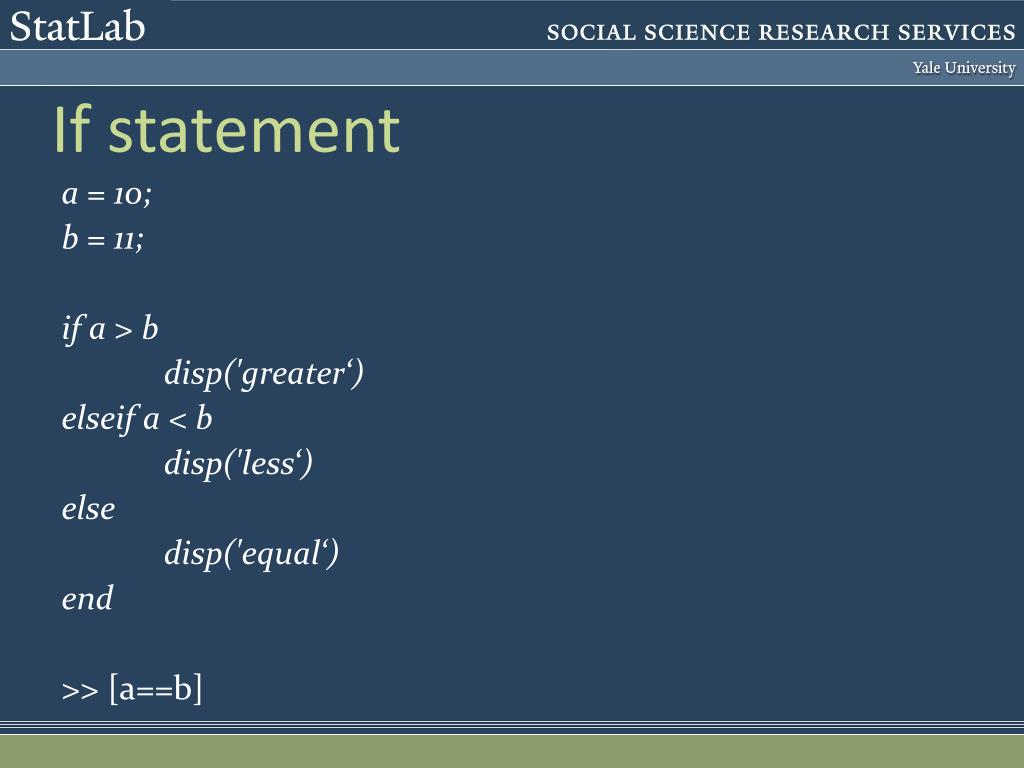This screenshot has height=768, width=1024.
Task: Click the StatLab logo text
Action: 77,27
